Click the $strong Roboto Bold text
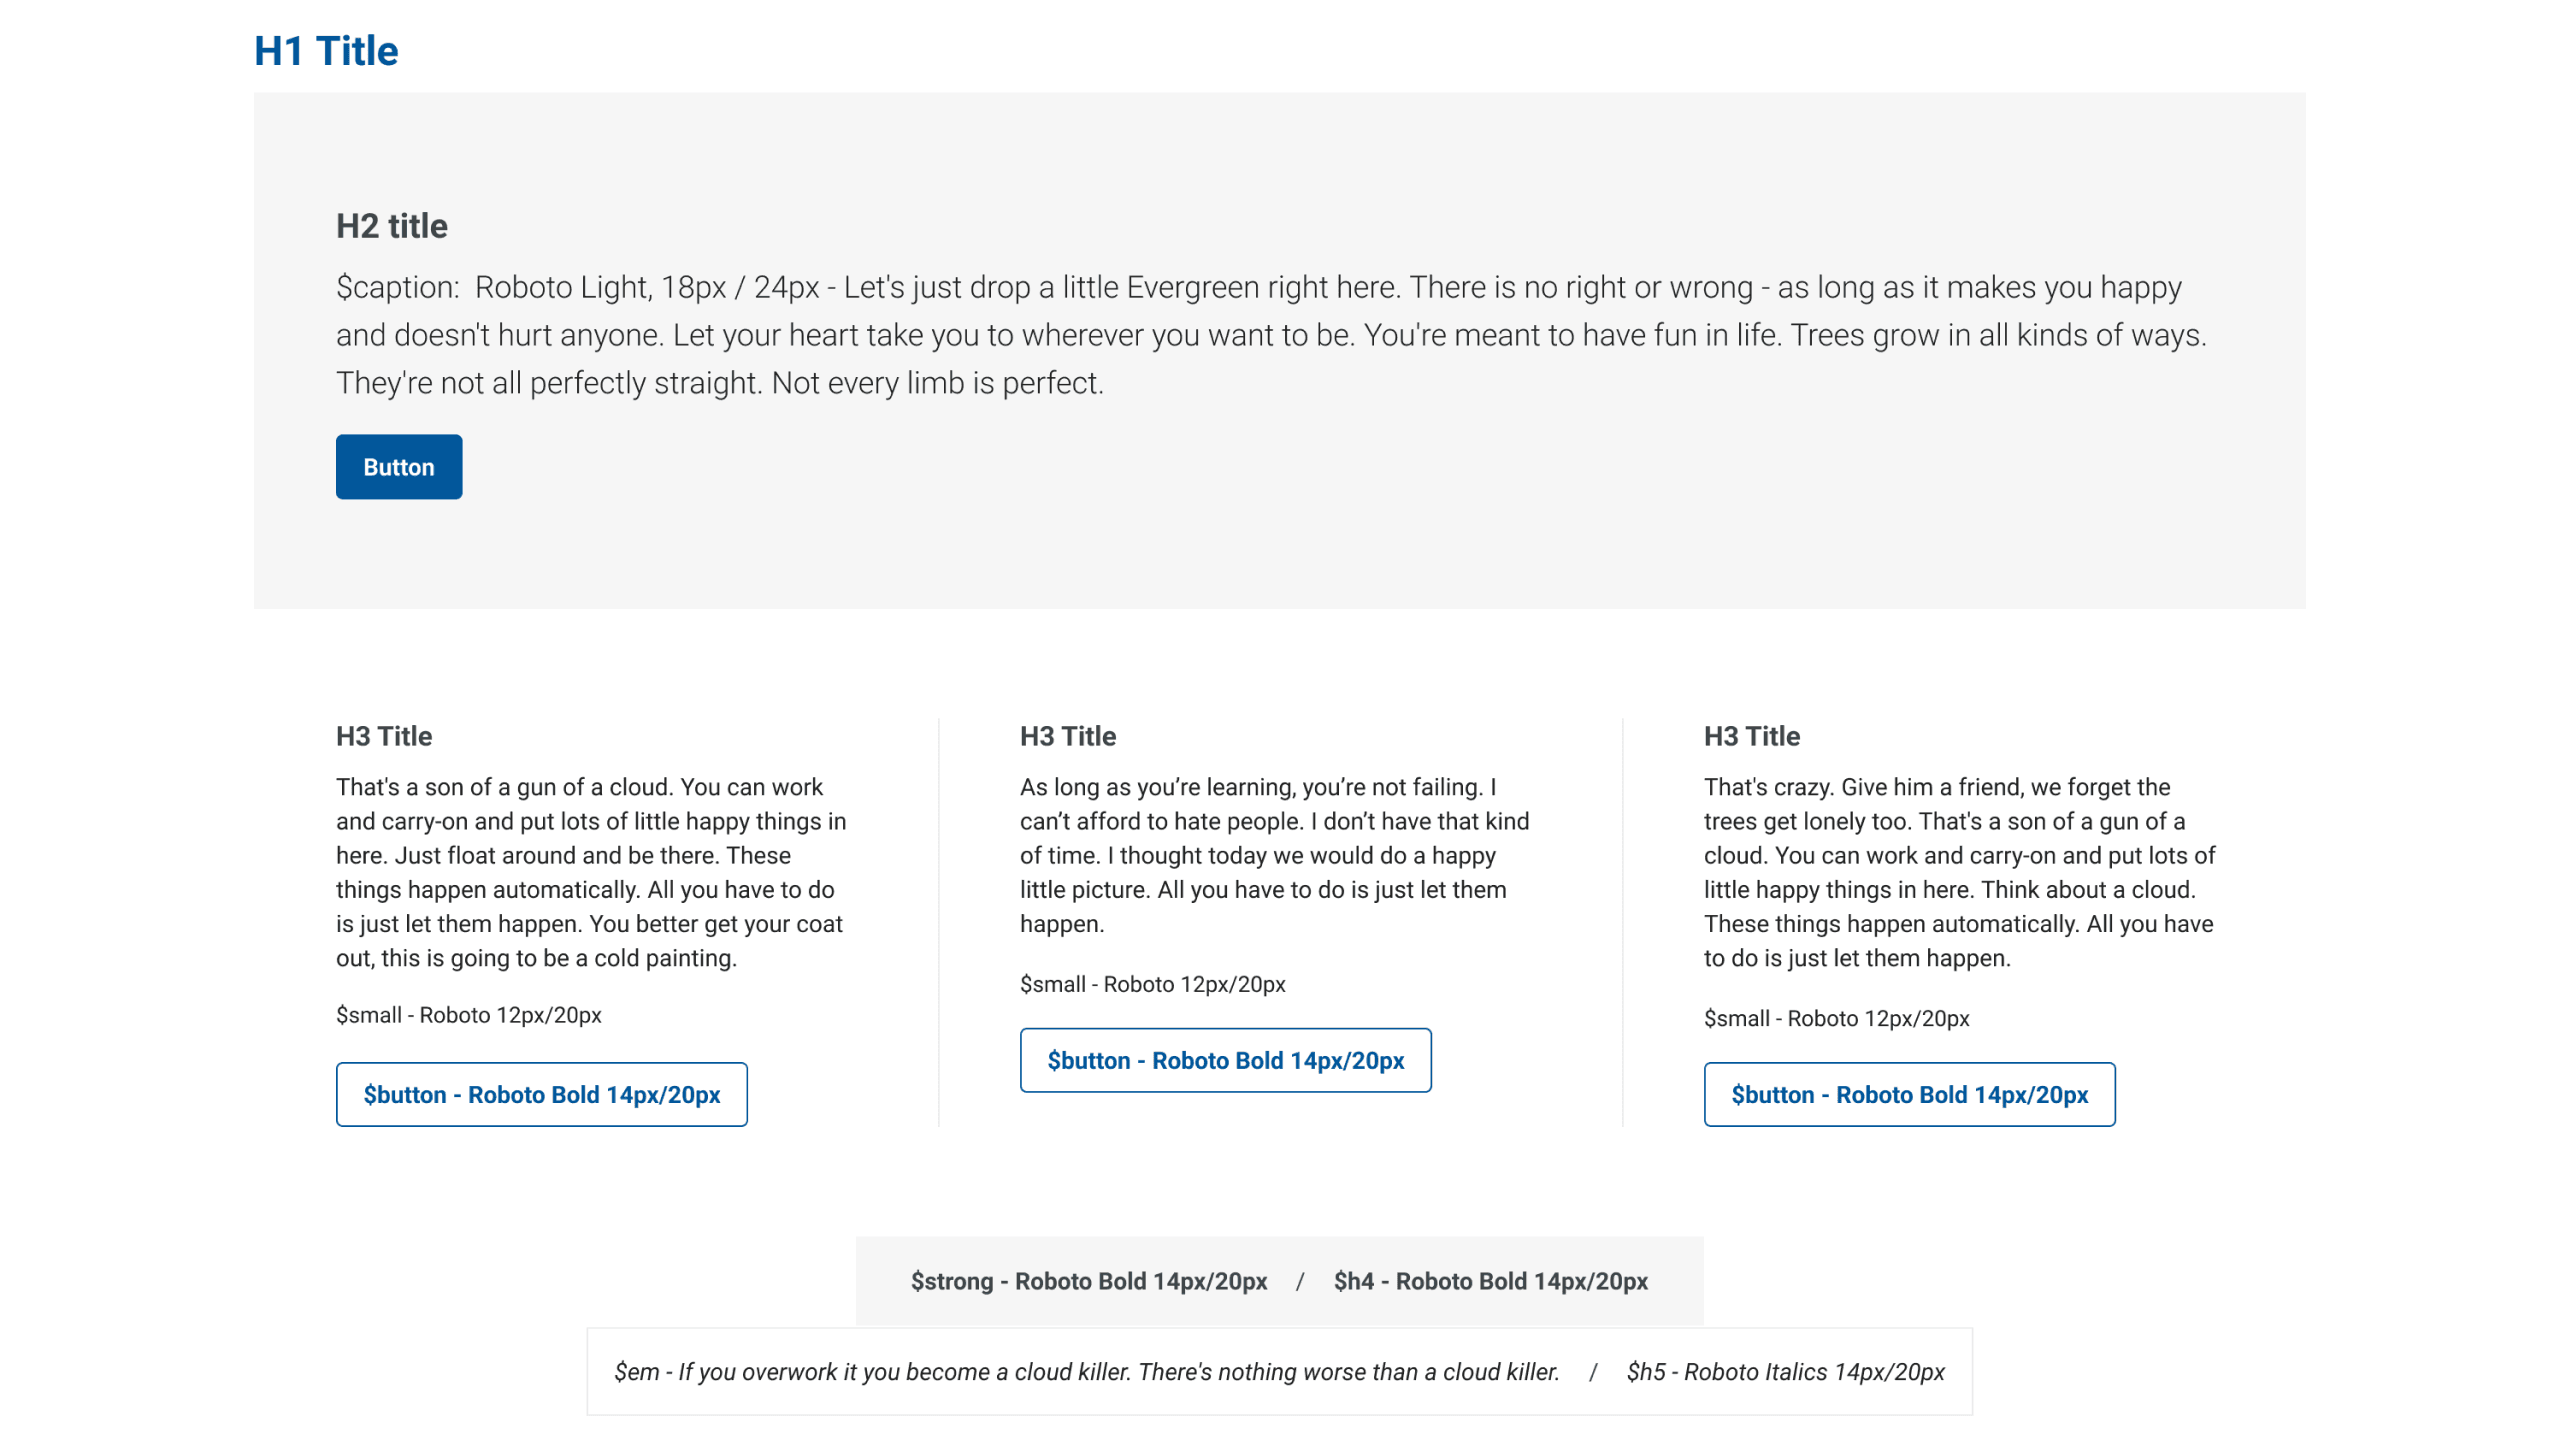Image resolution: width=2560 pixels, height=1440 pixels. [x=1088, y=1281]
